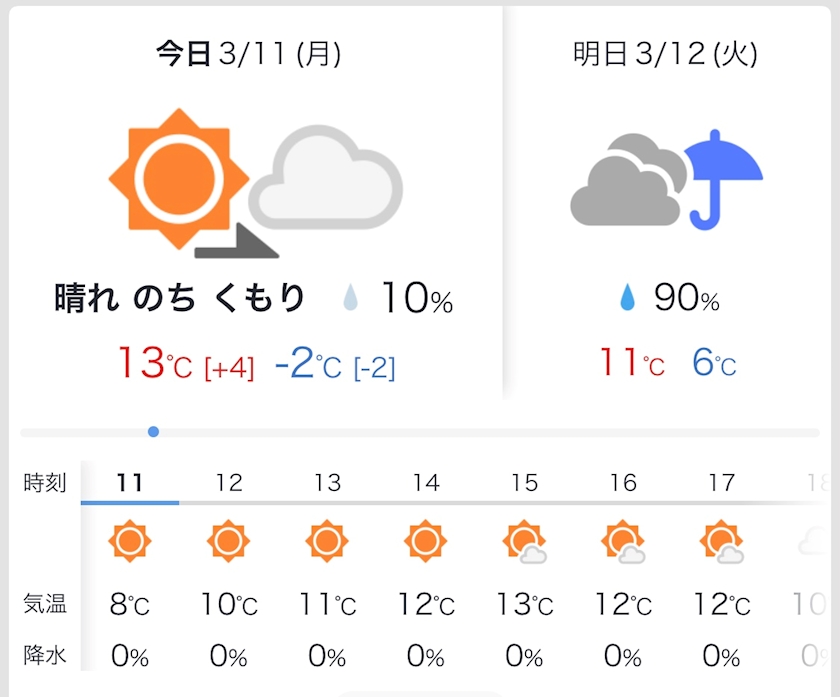
Task: Click the blue raindrop beside 90%
Action: coord(627,297)
